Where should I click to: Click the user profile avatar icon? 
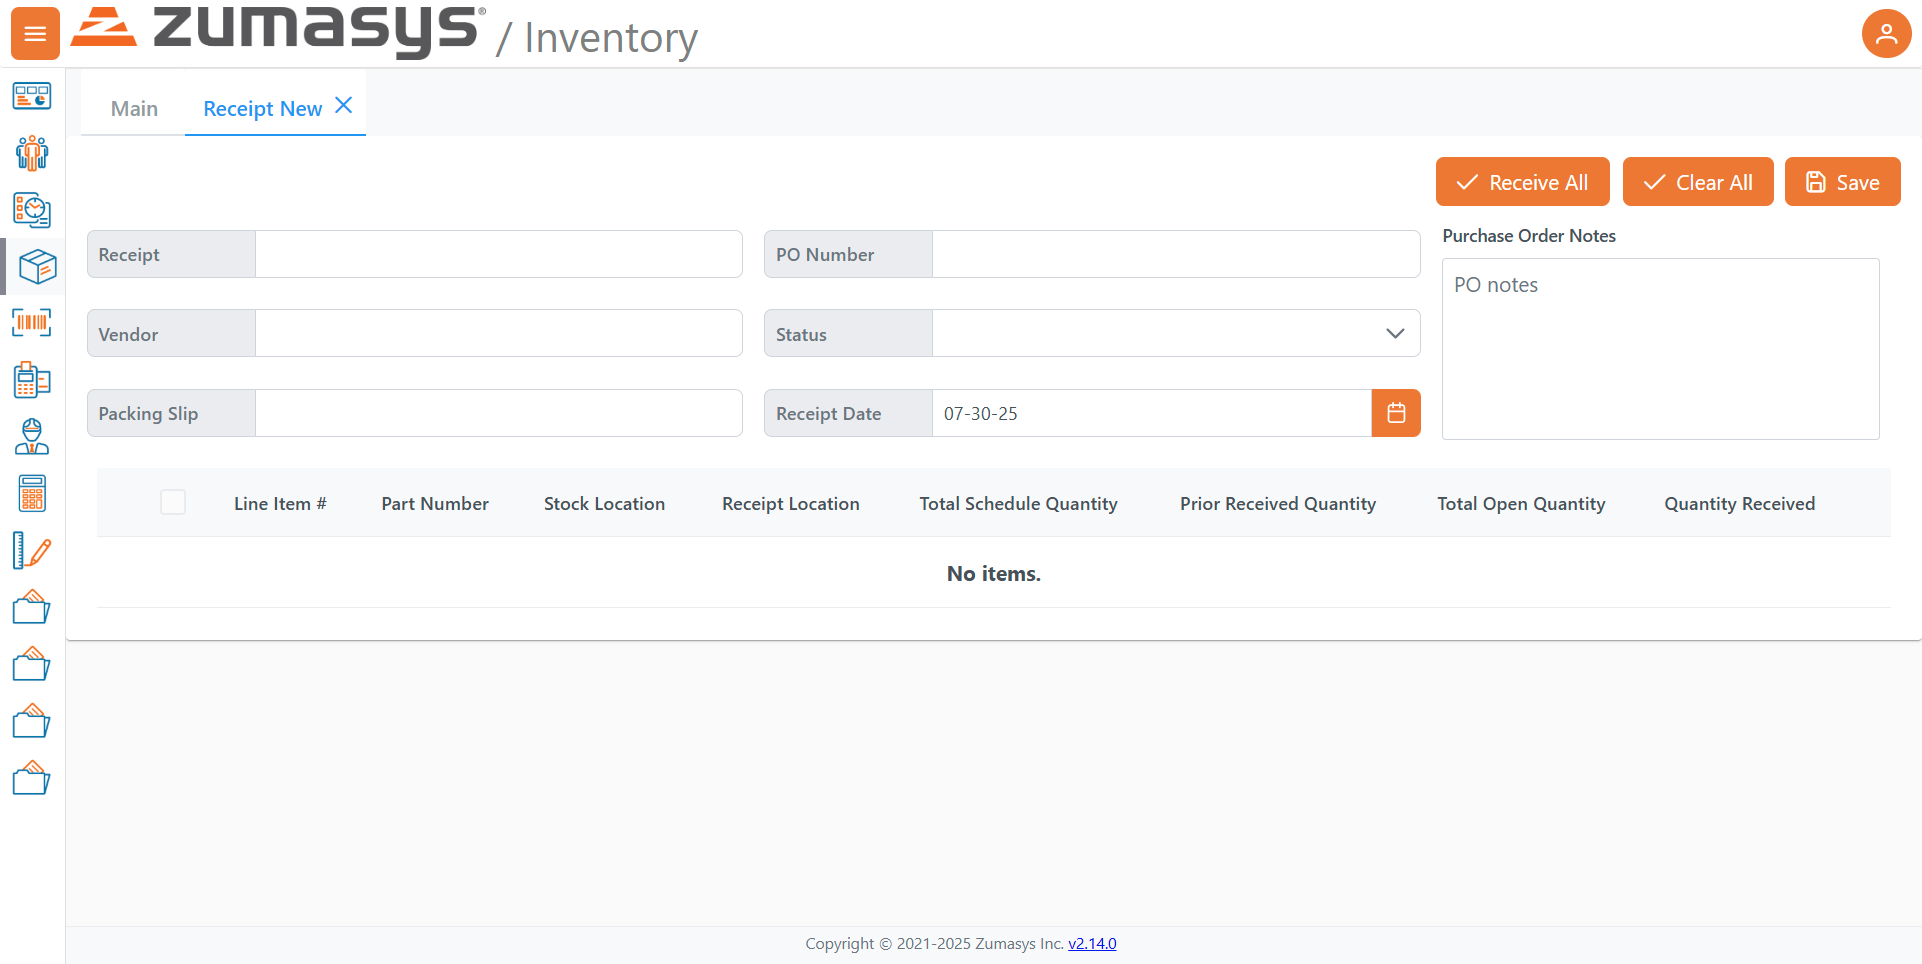click(1885, 34)
